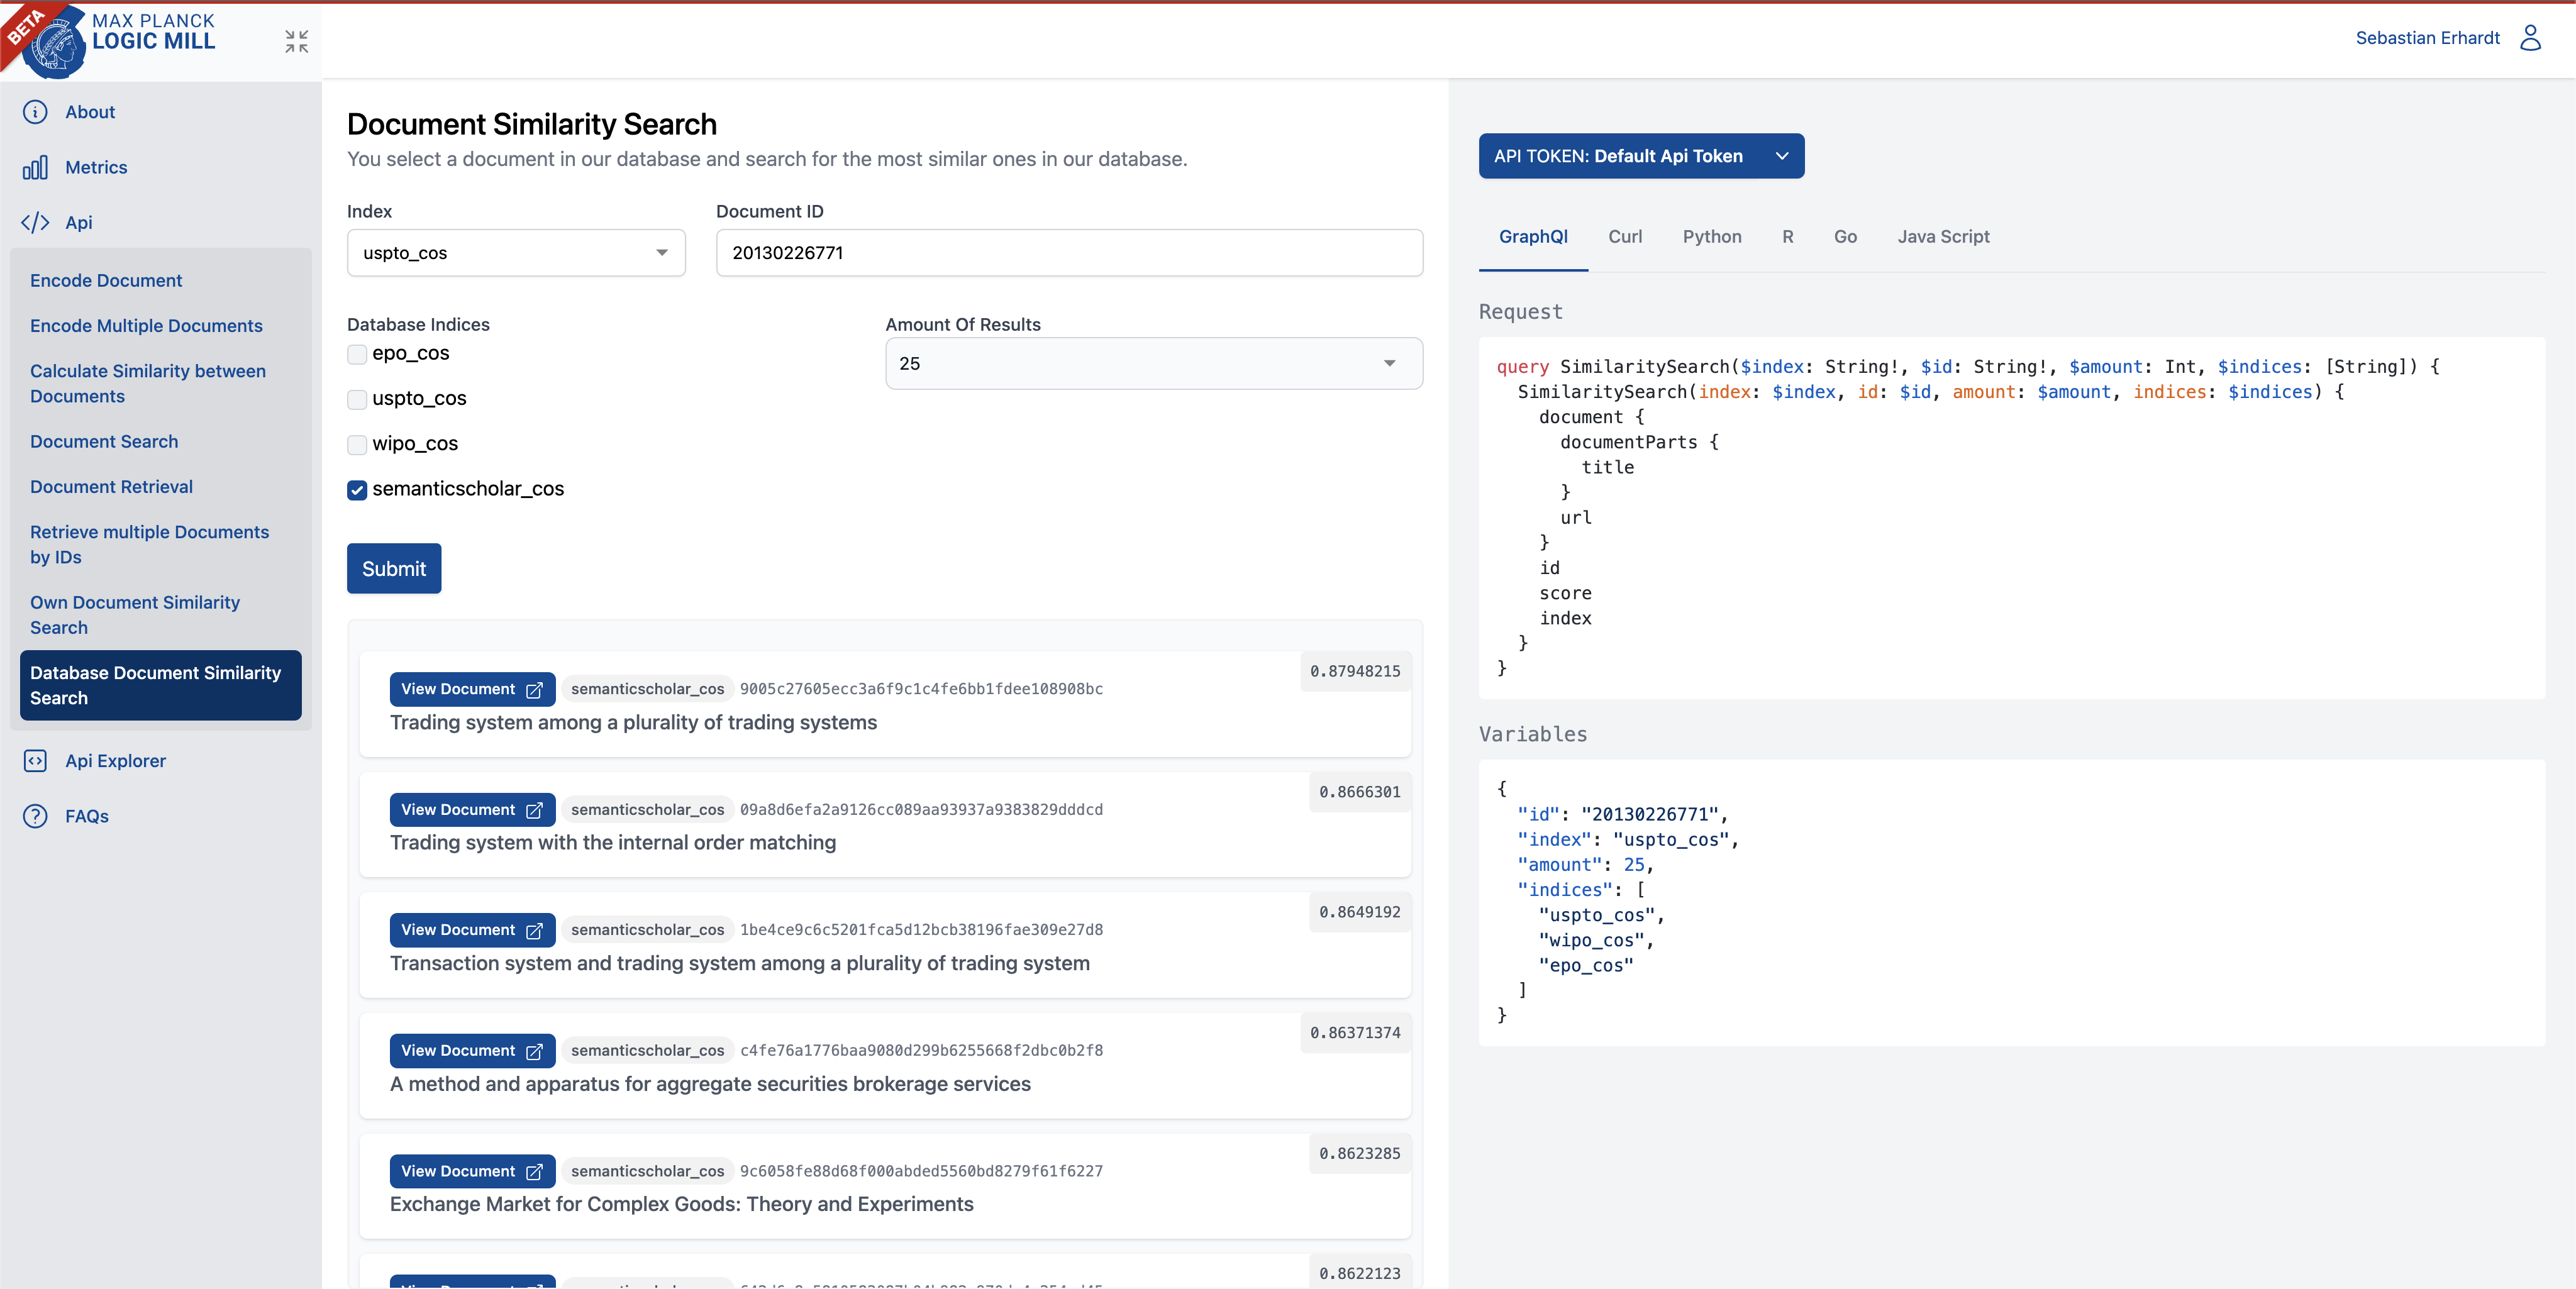Image resolution: width=2576 pixels, height=1289 pixels.
Task: Open Retrieve multiple Documents by IDs page
Action: pyautogui.click(x=150, y=545)
